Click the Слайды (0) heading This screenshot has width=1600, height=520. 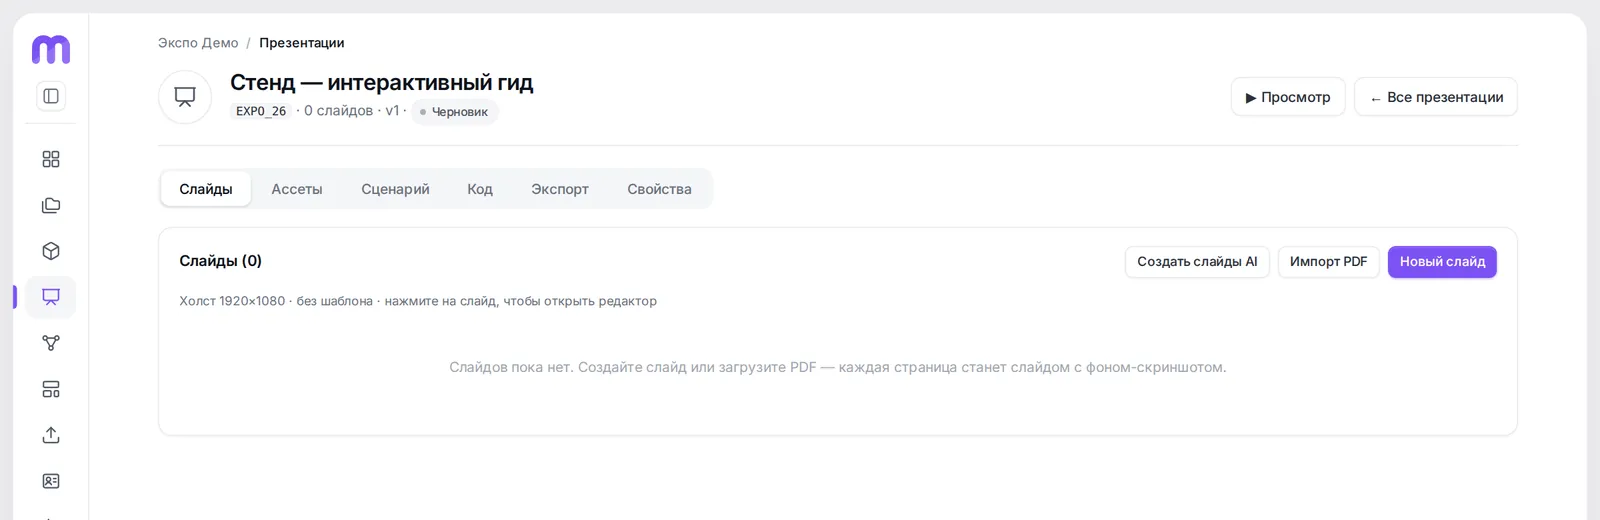(221, 261)
